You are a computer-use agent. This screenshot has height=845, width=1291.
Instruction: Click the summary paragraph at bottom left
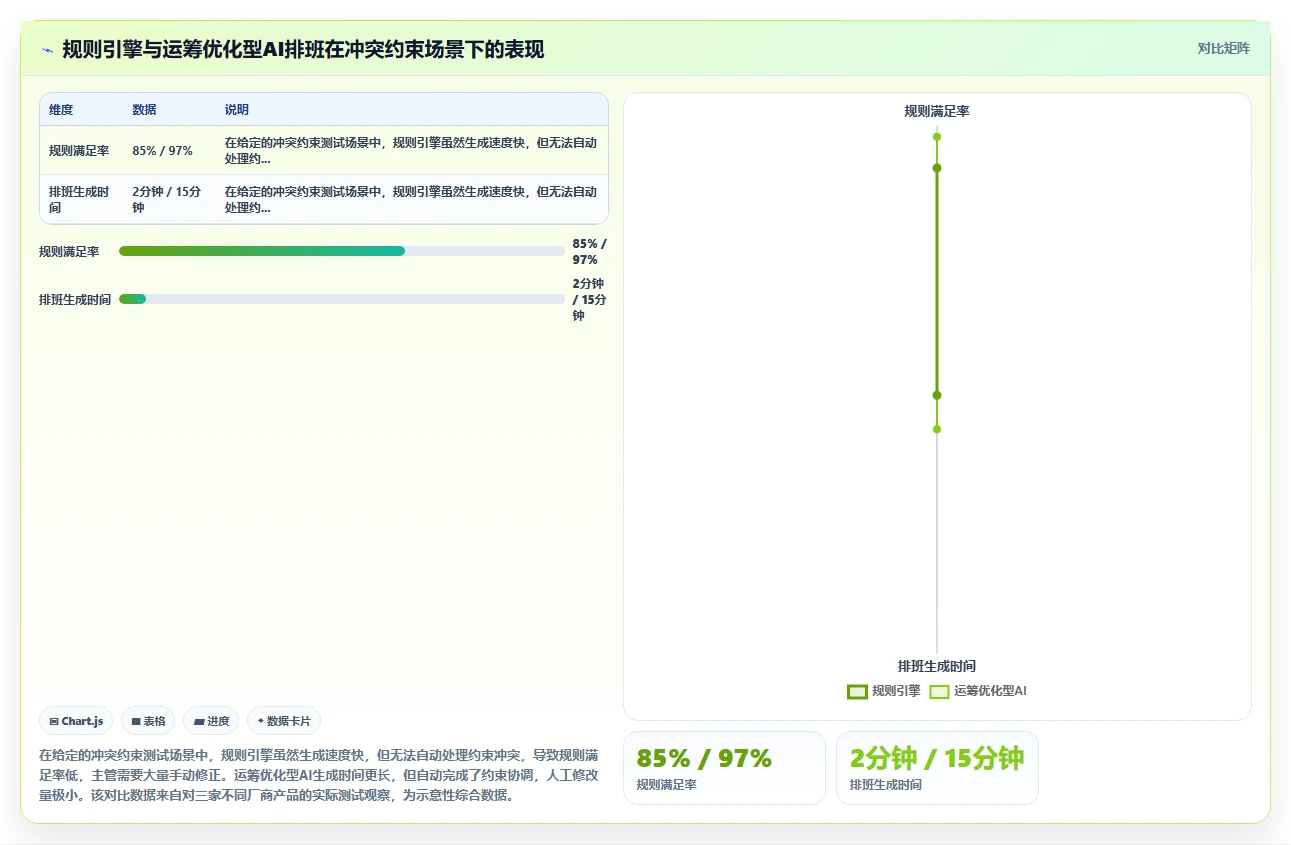[x=319, y=775]
